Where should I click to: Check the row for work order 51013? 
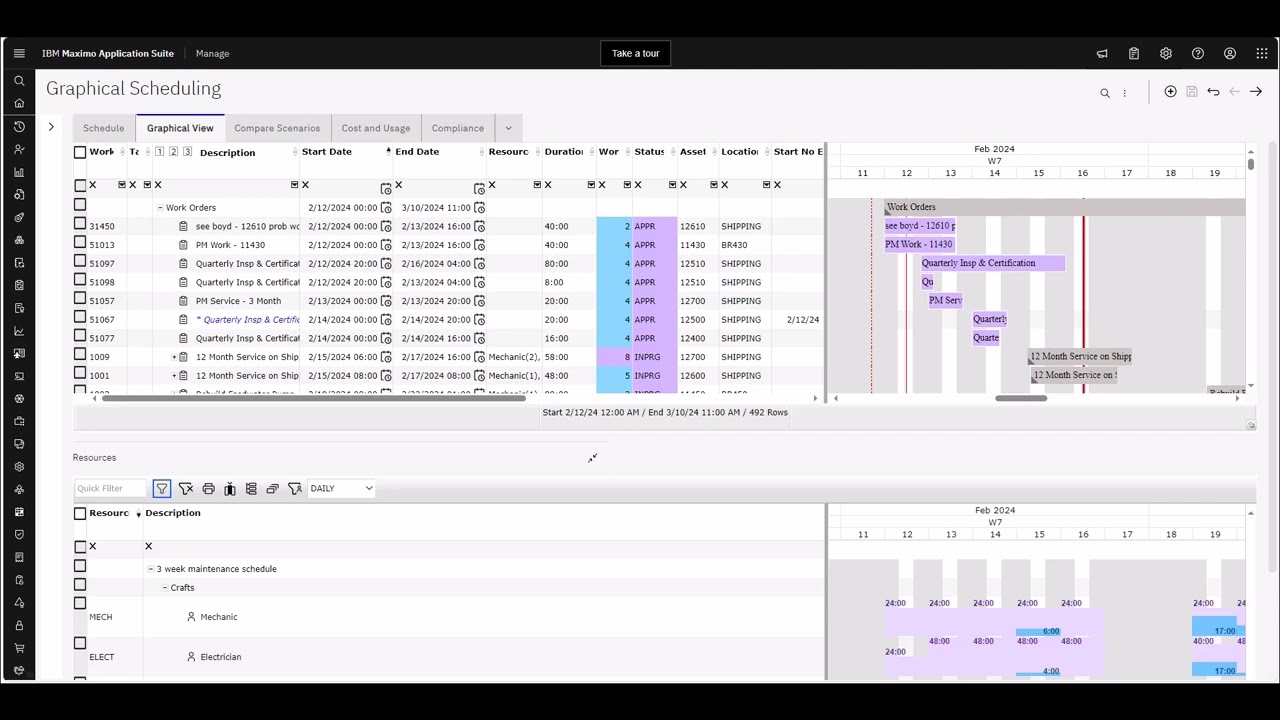click(80, 243)
